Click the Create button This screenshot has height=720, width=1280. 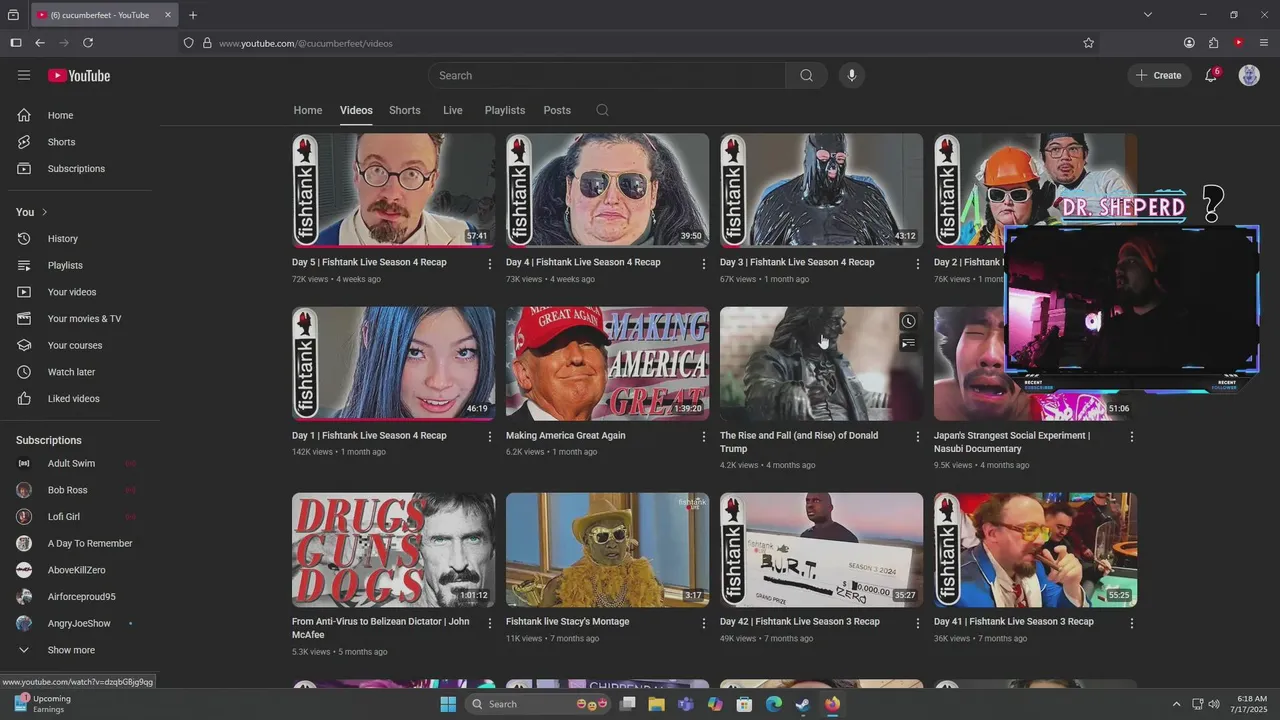(x=1159, y=75)
